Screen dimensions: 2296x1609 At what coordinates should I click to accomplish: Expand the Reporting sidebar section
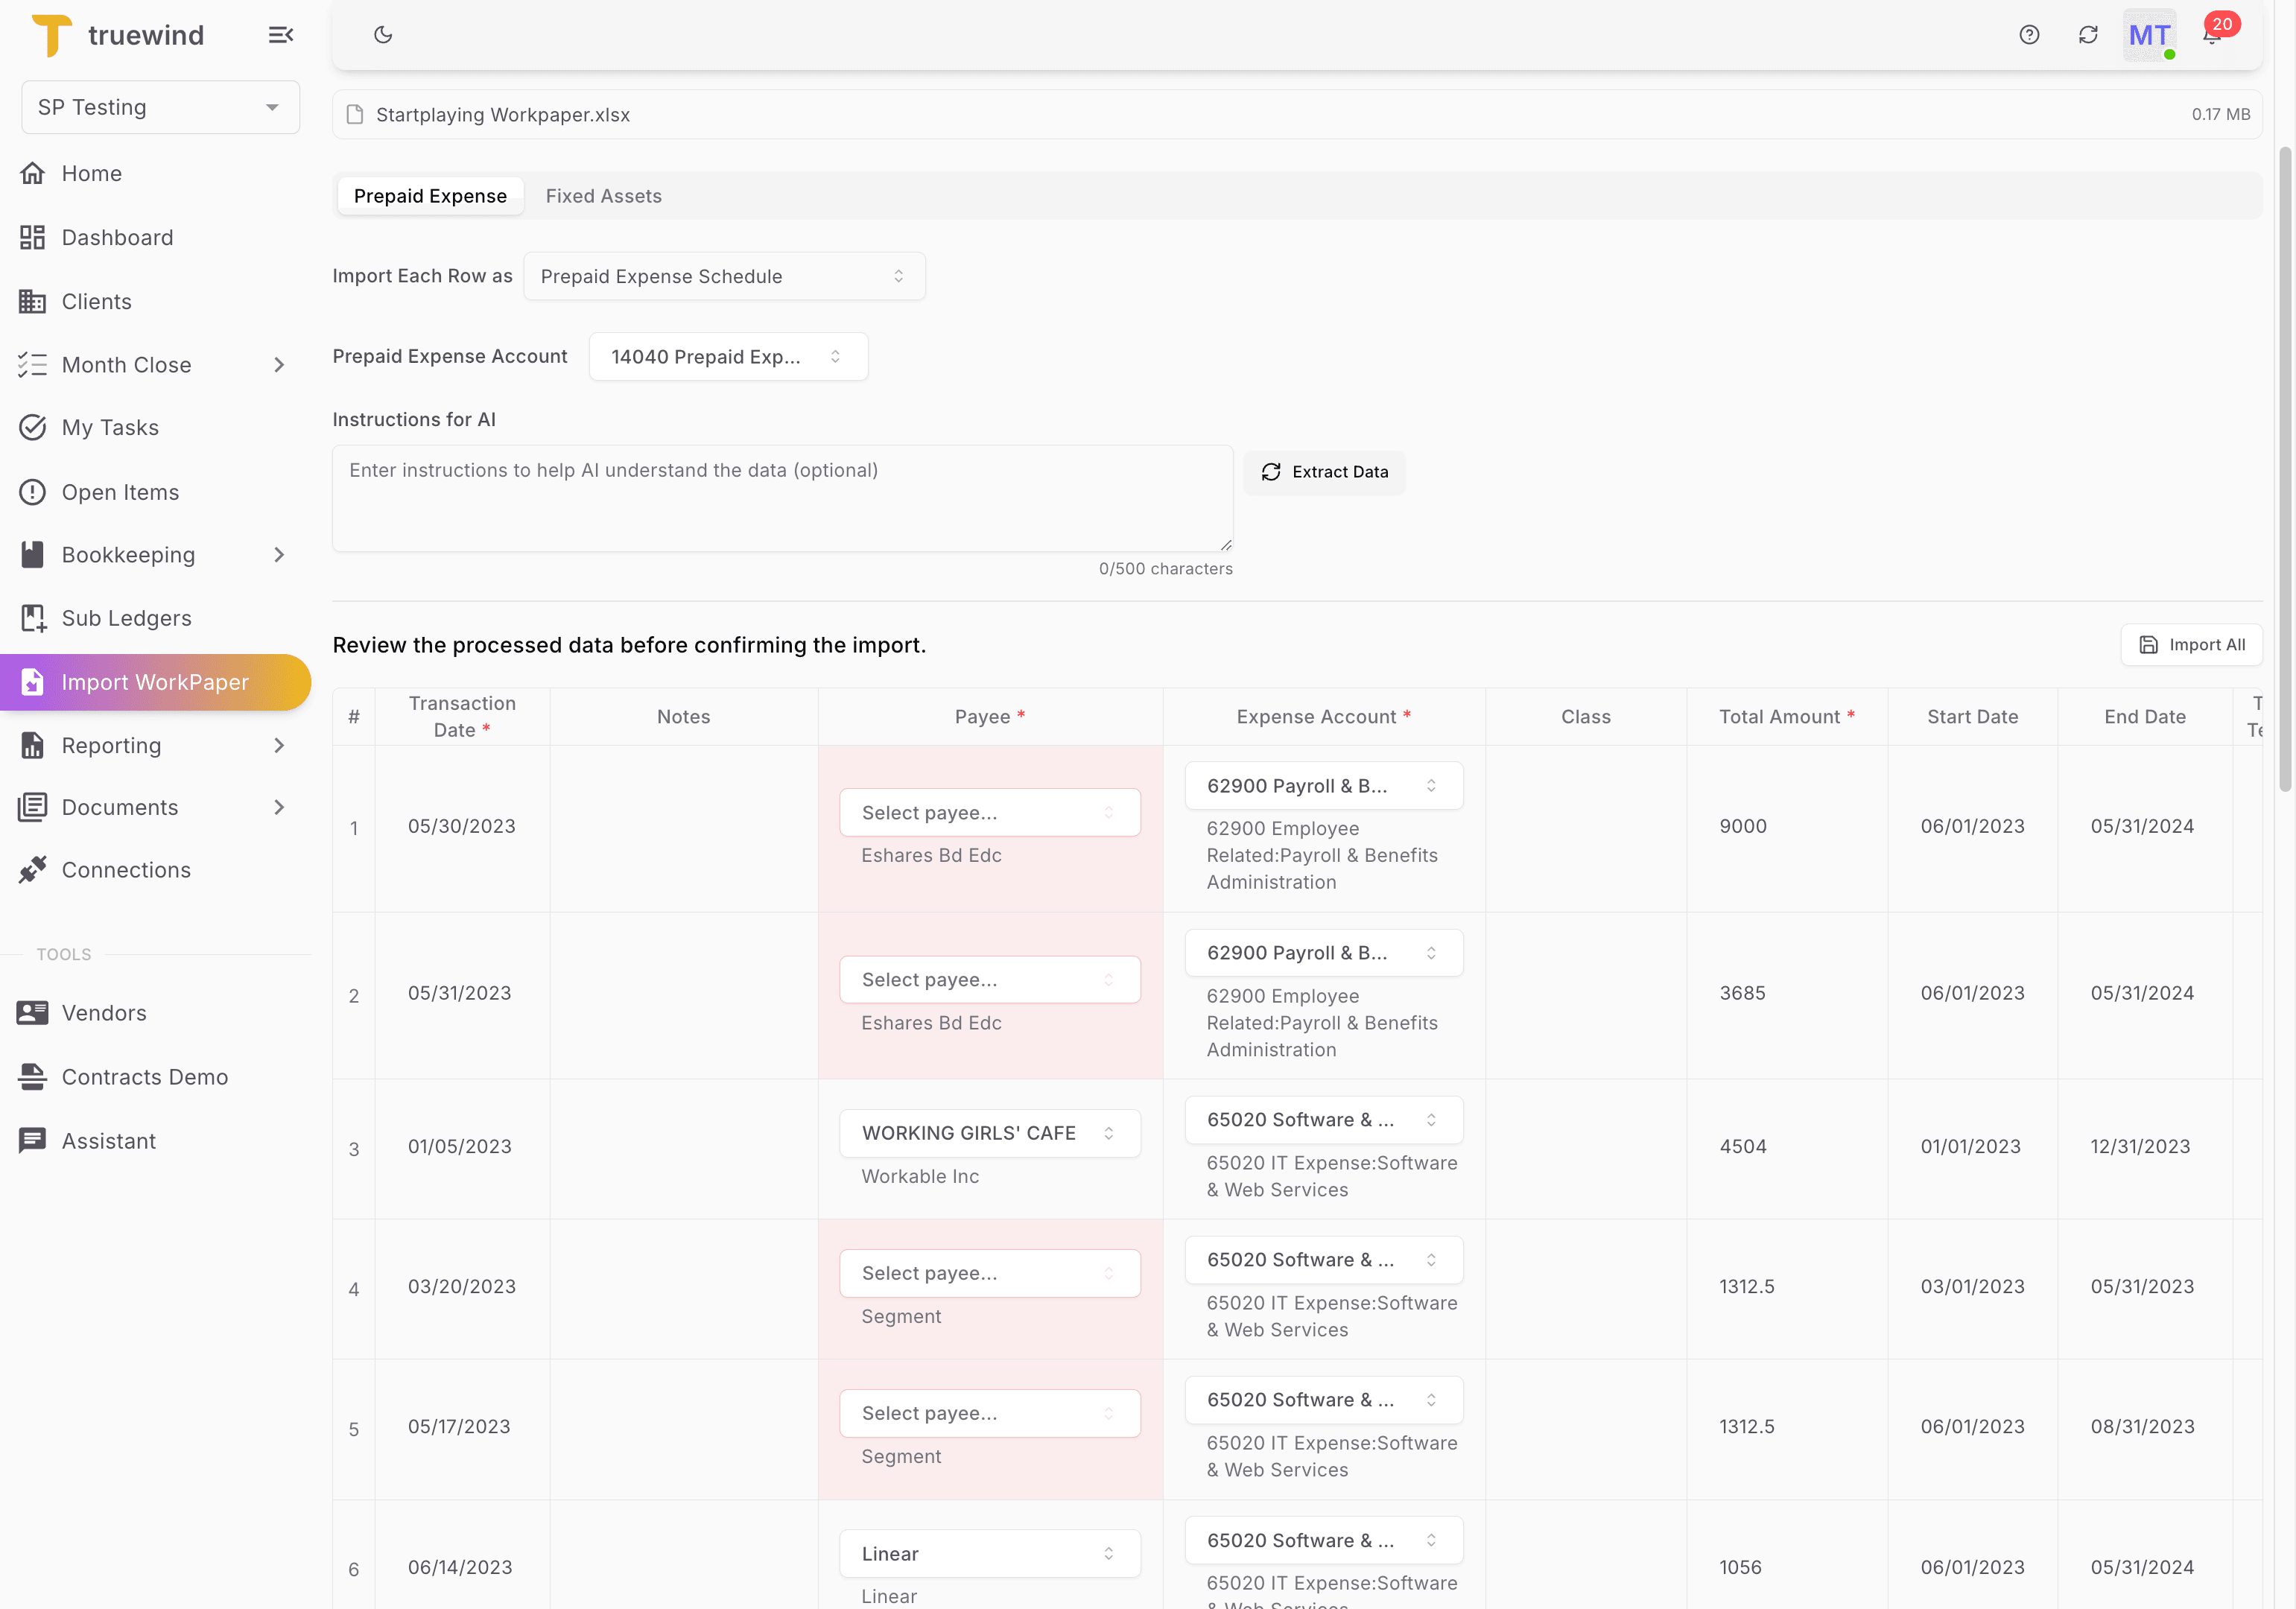(x=111, y=745)
